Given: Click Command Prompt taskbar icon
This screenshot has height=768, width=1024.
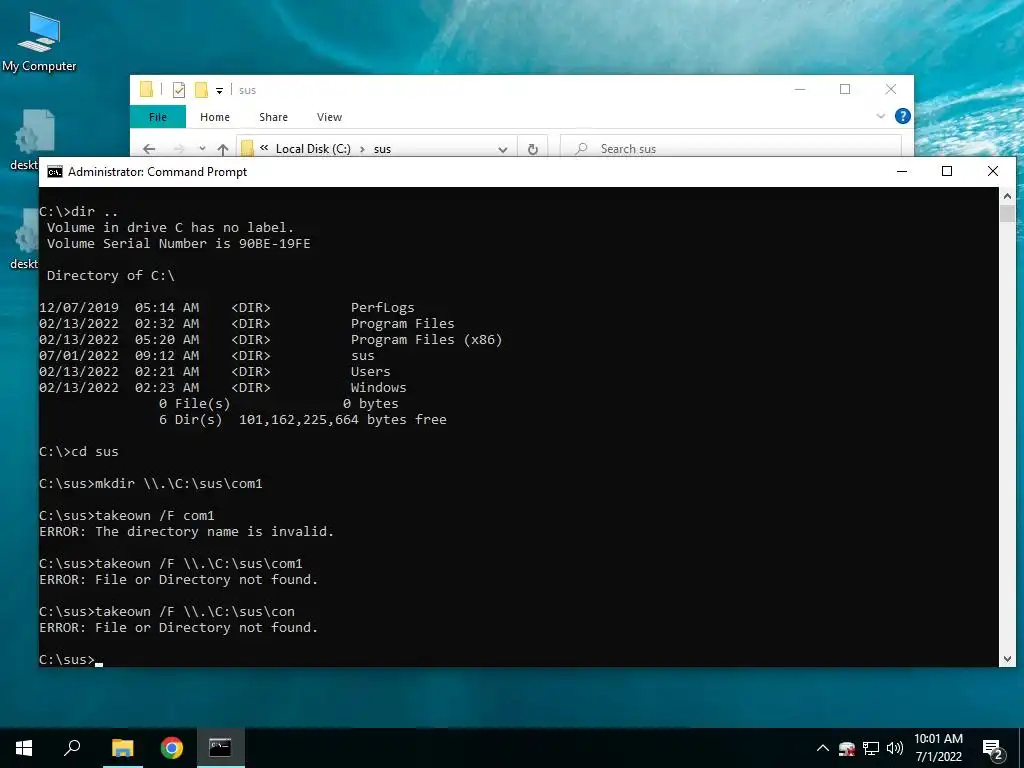Looking at the screenshot, I should click(220, 748).
